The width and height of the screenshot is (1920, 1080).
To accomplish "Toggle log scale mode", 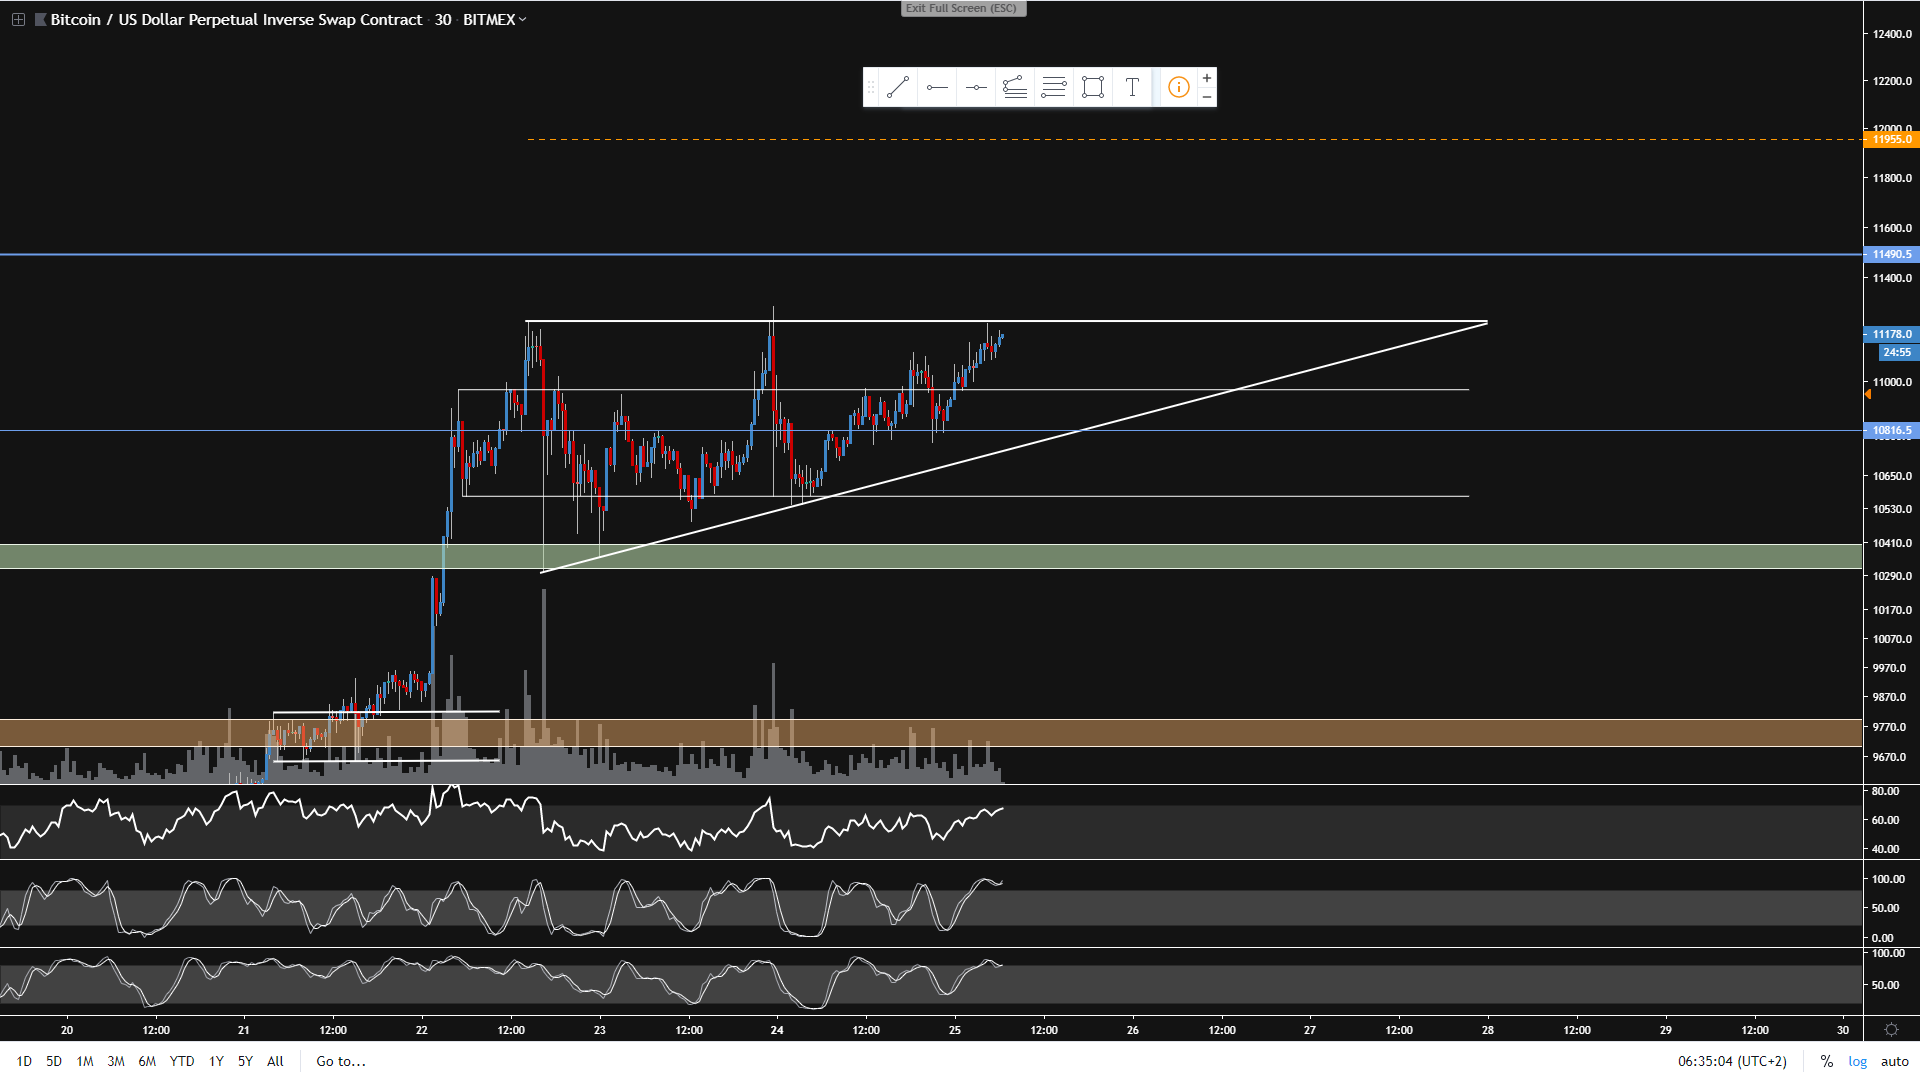I will [1857, 1061].
